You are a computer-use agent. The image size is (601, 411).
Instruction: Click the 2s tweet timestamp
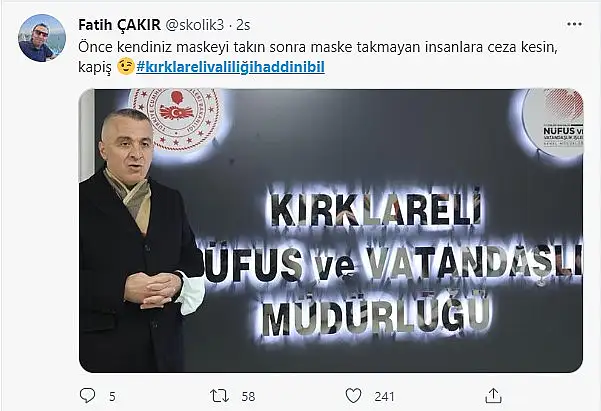coord(243,25)
